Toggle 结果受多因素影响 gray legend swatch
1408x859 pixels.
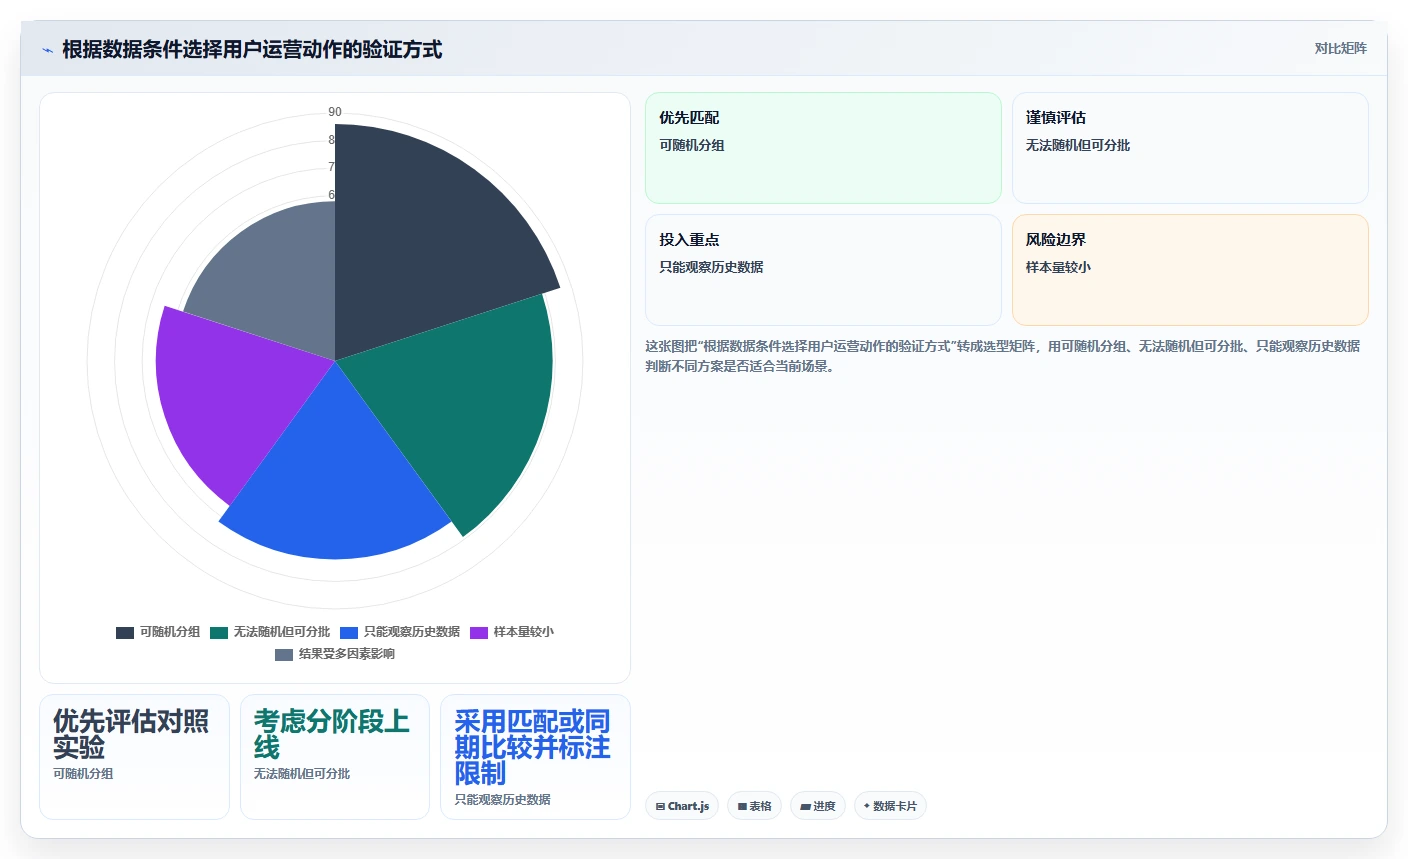click(x=284, y=654)
